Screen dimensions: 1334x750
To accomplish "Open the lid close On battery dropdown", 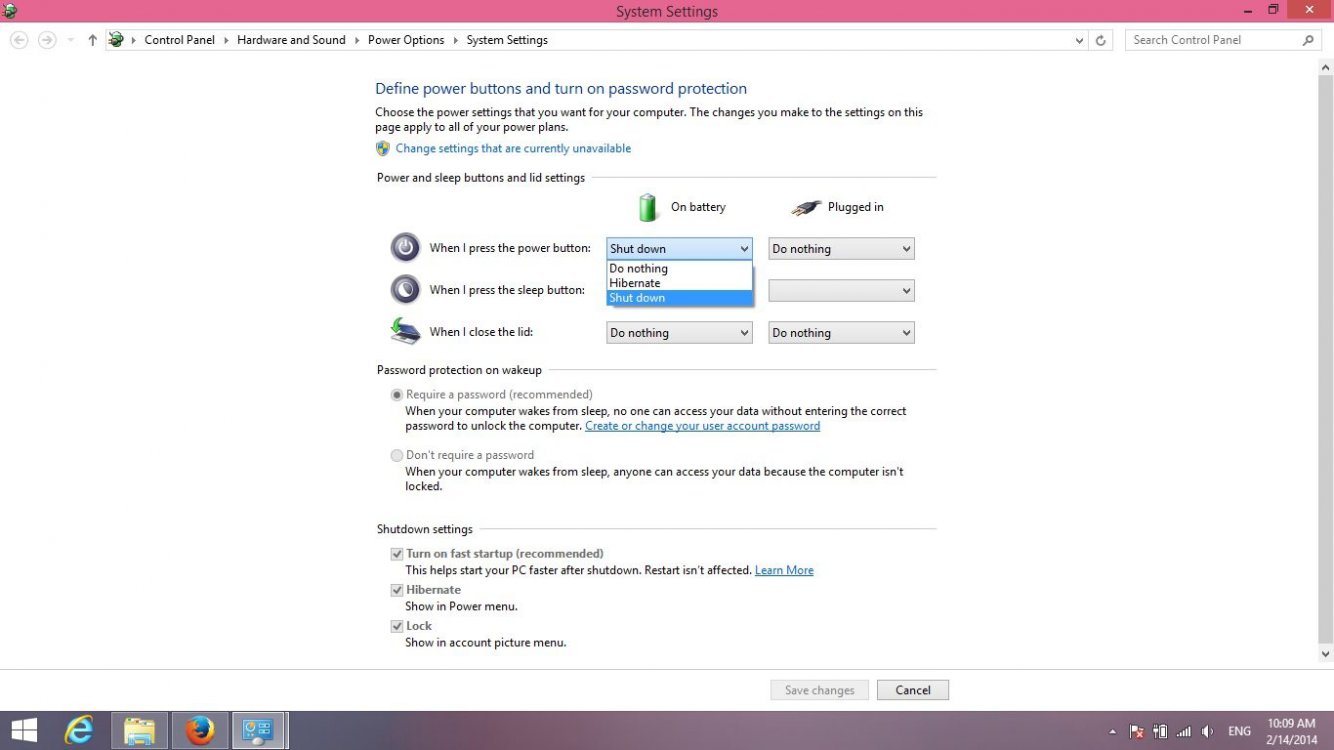I will [x=678, y=332].
